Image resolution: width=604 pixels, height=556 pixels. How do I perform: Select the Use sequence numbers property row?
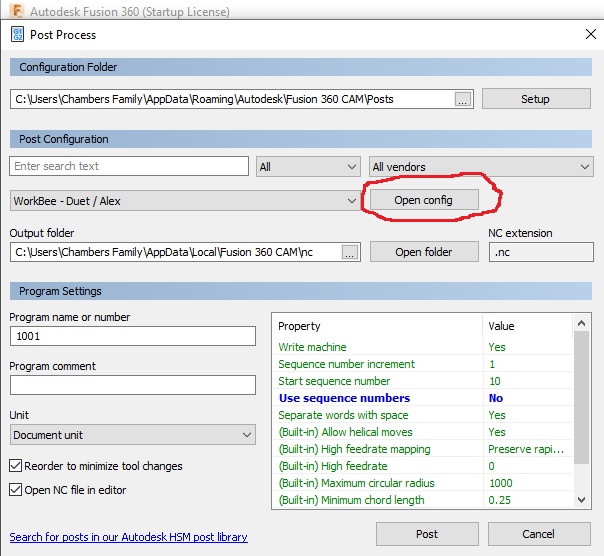pyautogui.click(x=380, y=398)
